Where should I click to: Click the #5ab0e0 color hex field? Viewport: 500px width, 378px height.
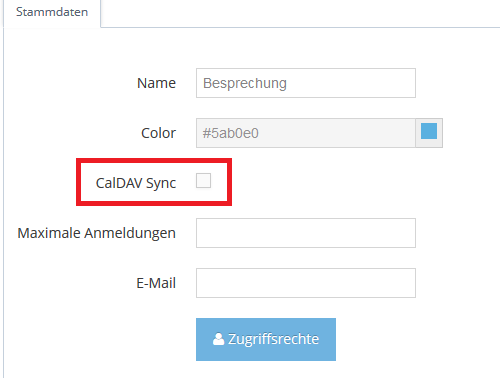pos(306,133)
